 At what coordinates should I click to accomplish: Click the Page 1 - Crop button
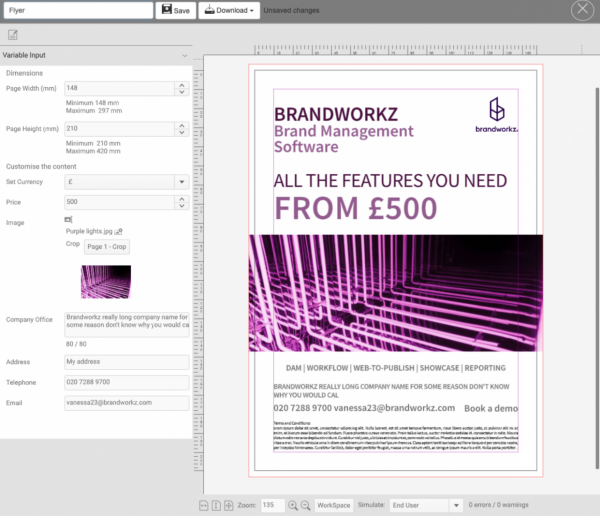107,247
